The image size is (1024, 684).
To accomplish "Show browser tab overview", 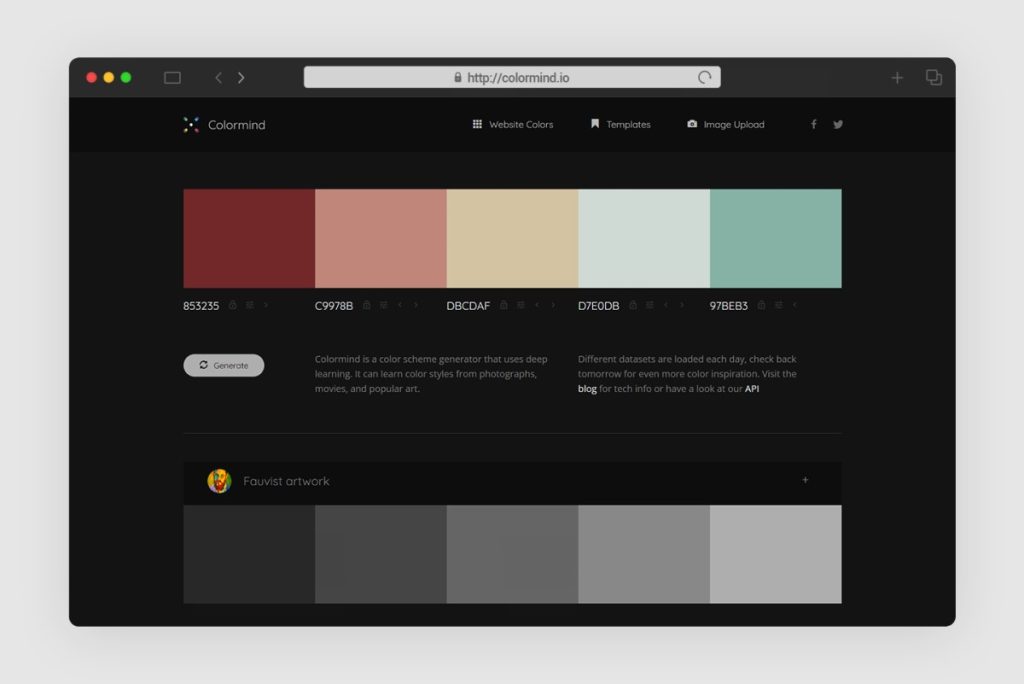I will coord(934,77).
